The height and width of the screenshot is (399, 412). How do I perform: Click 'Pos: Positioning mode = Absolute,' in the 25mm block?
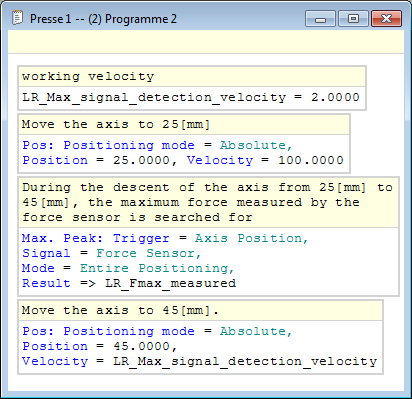pos(157,145)
